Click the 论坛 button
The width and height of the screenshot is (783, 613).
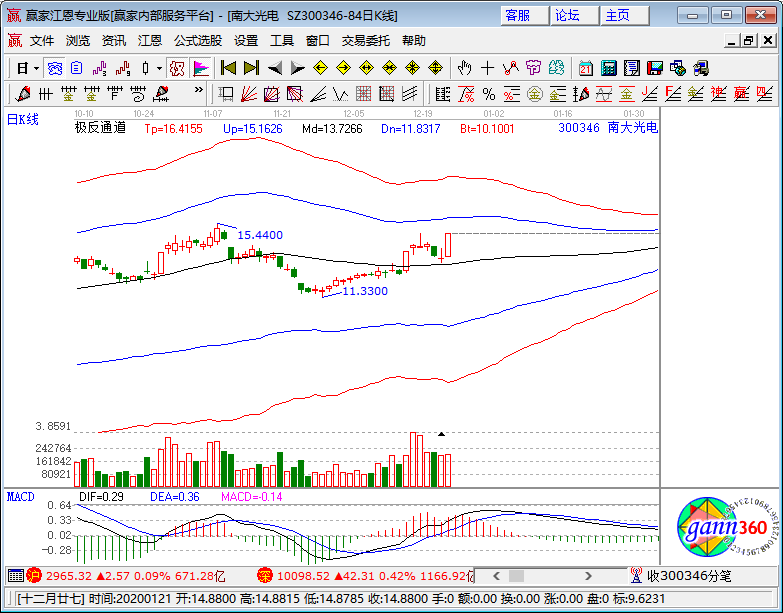coord(574,15)
